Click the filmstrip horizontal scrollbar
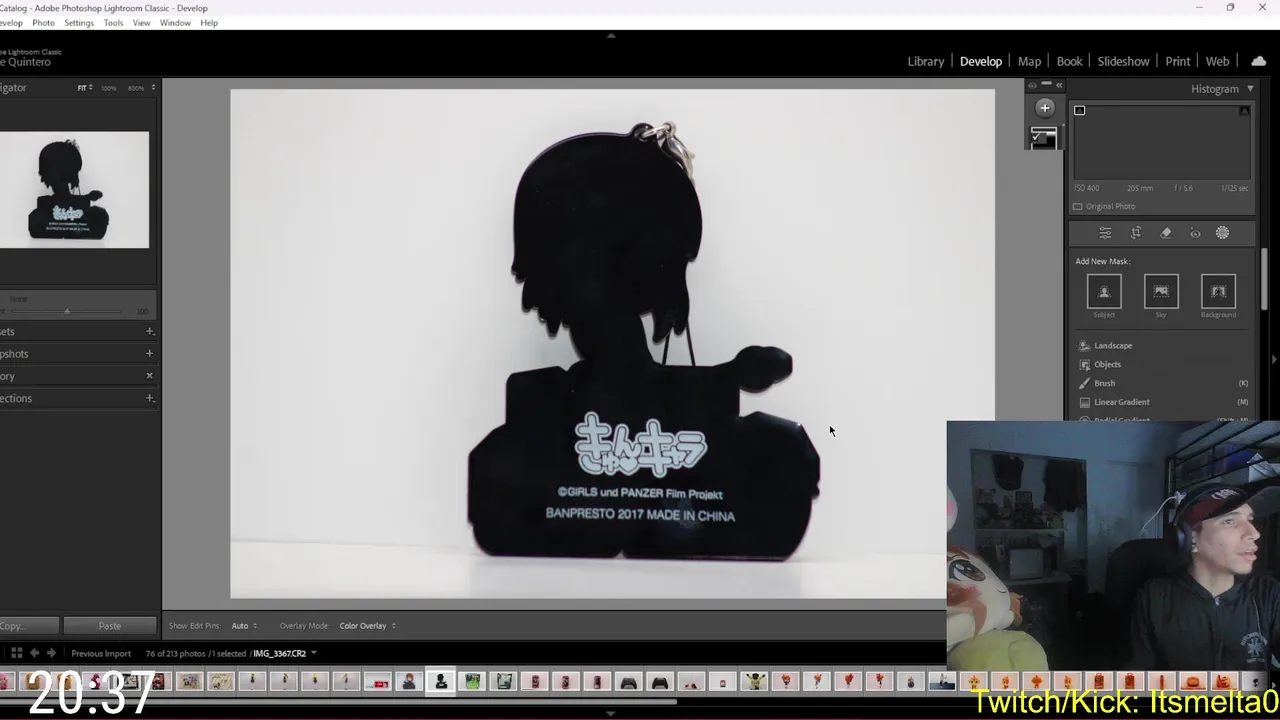This screenshot has width=1280, height=720. point(340,701)
